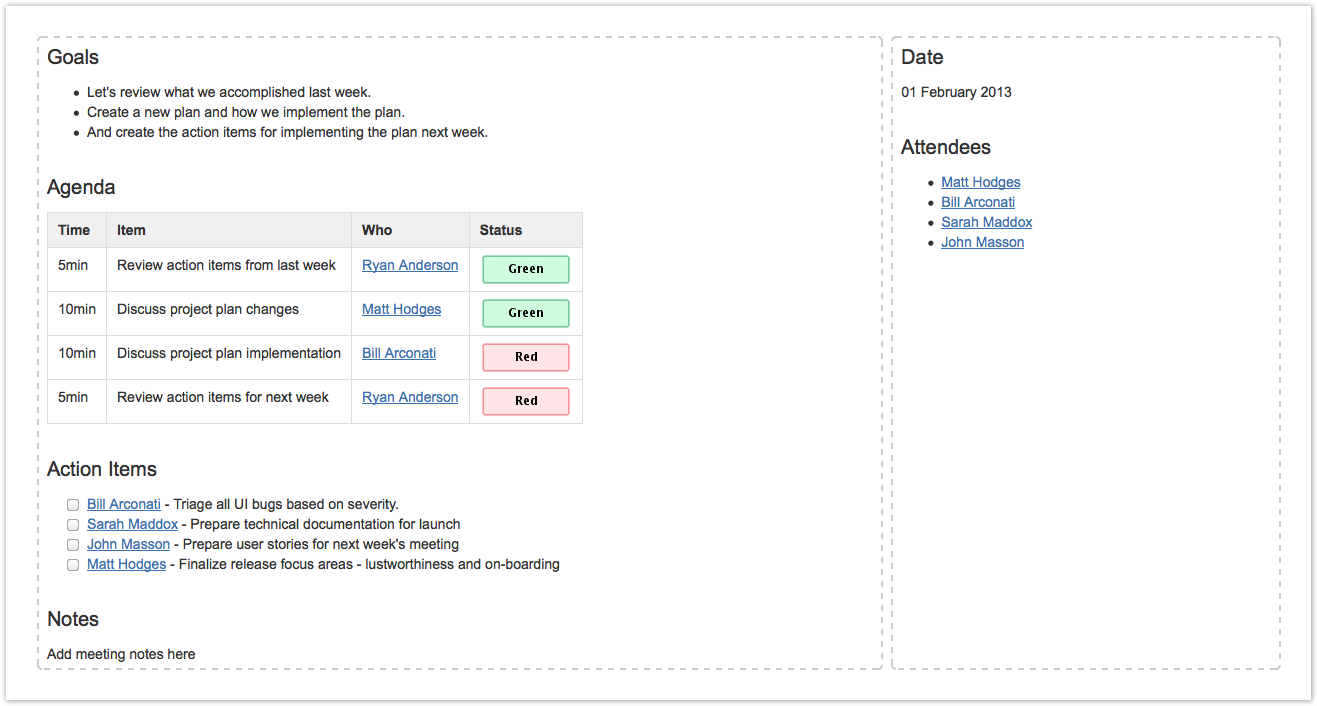Tick the Sarah Maddox technical documentation checkbox
1317x706 pixels.
(73, 525)
